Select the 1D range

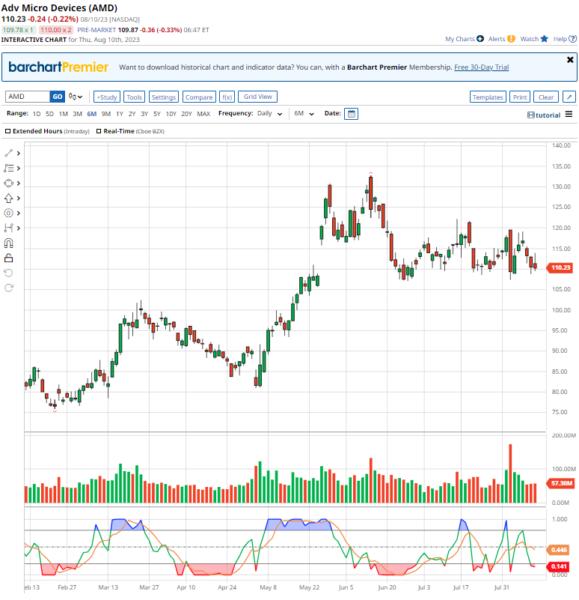[x=37, y=114]
